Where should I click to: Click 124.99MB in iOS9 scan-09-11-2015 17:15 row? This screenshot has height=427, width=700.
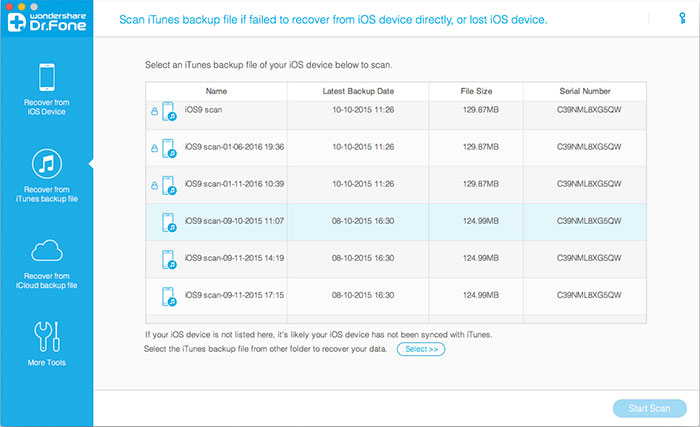[481, 295]
